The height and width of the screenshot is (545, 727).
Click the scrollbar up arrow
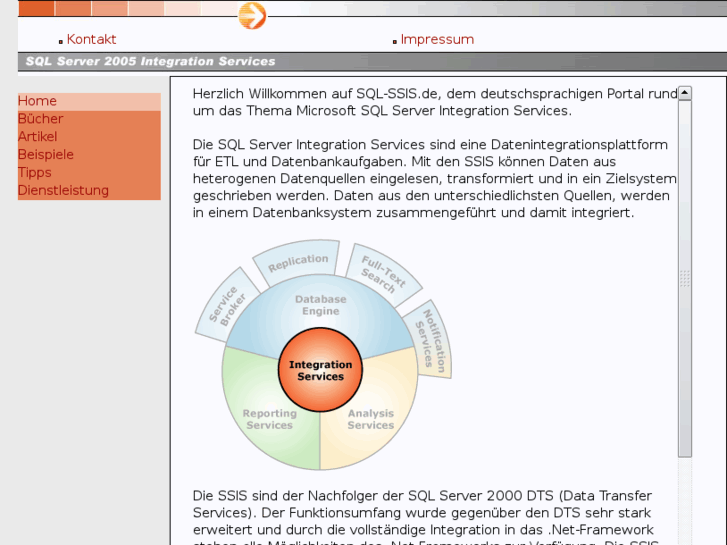pos(685,93)
